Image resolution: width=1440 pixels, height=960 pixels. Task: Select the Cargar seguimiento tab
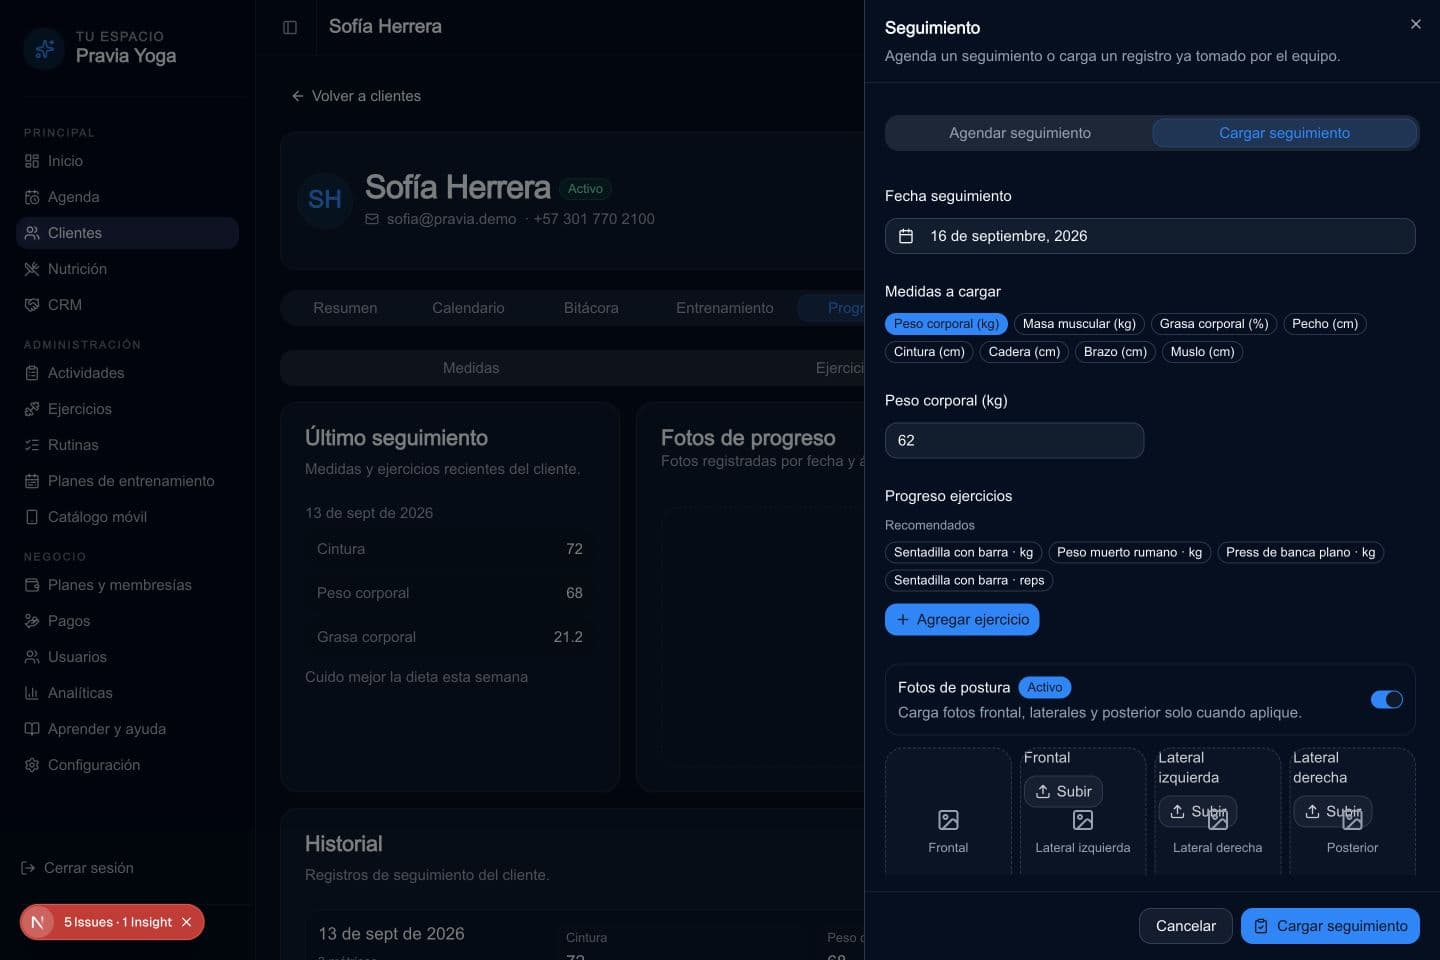1284,133
